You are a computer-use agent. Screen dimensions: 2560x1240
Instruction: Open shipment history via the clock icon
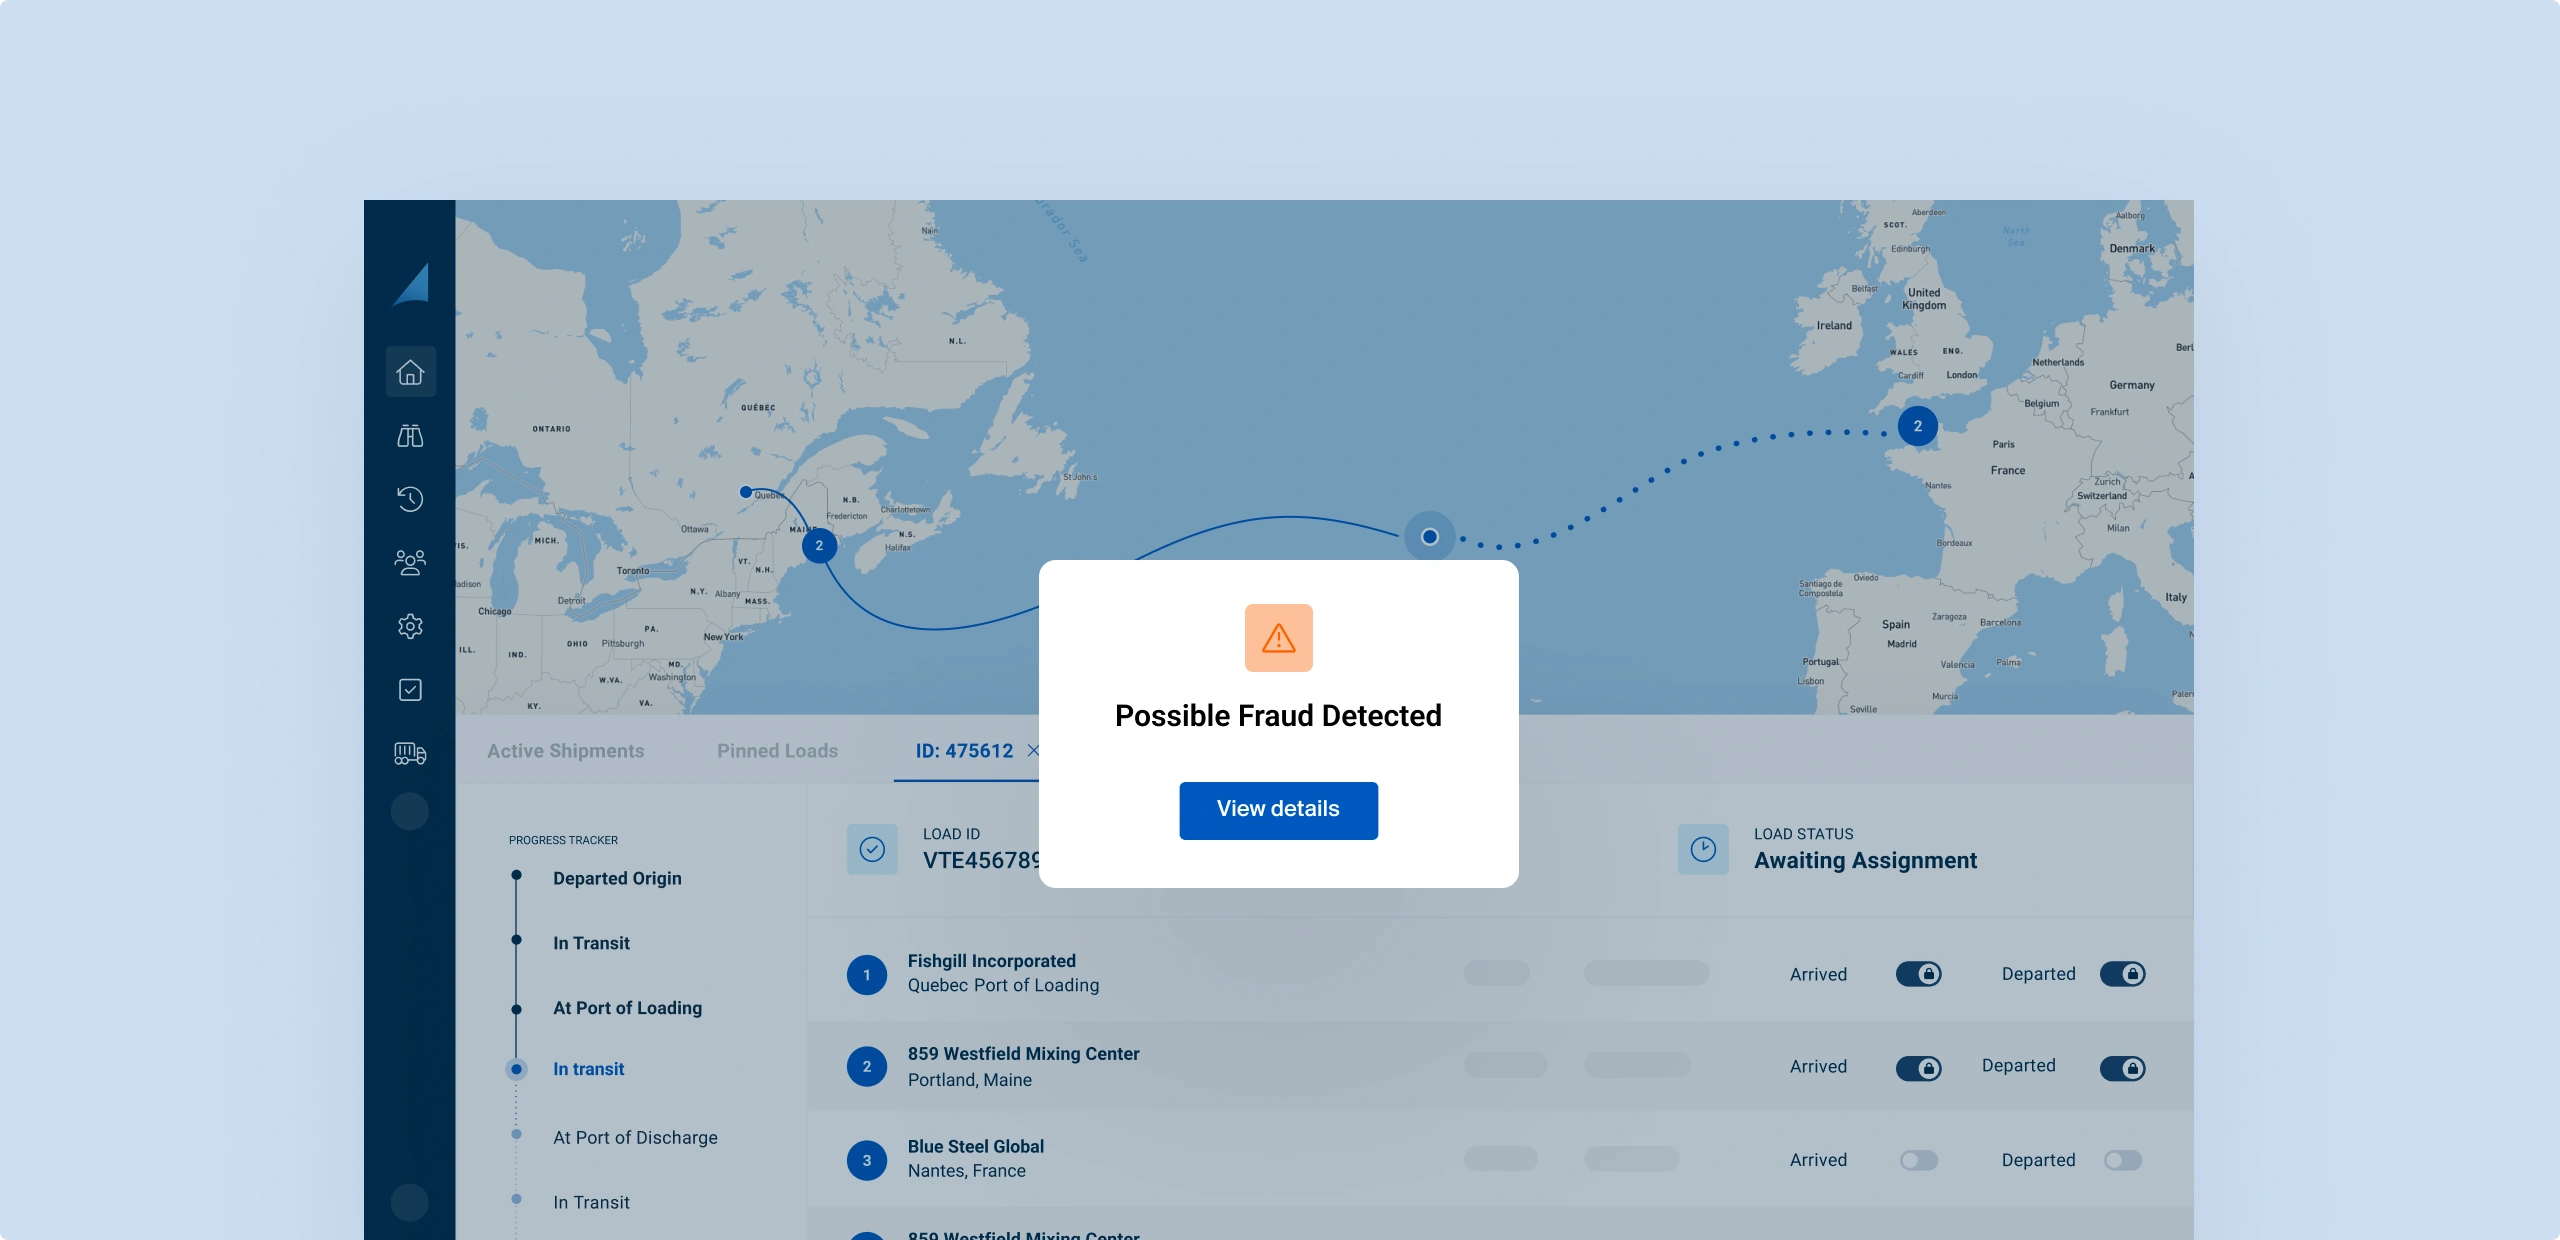[410, 499]
